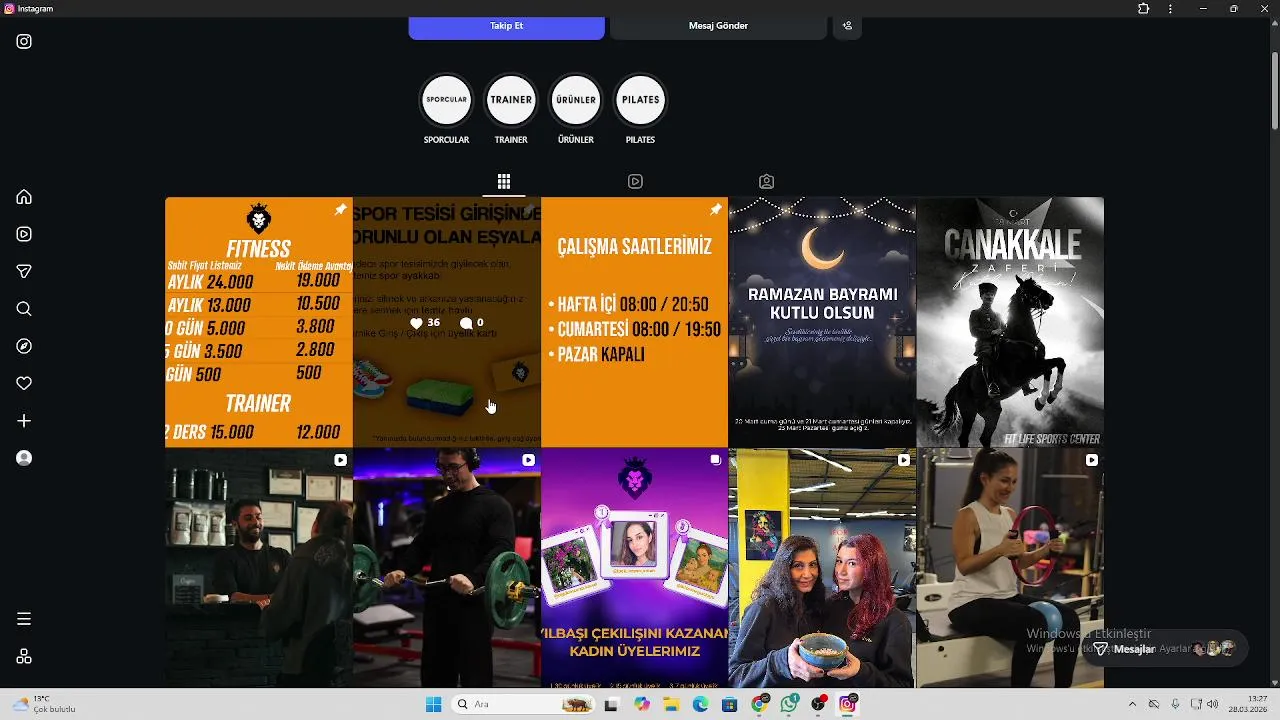Image resolution: width=1280 pixels, height=720 pixels.
Task: Click the taskbar Ara search box
Action: click(x=521, y=704)
